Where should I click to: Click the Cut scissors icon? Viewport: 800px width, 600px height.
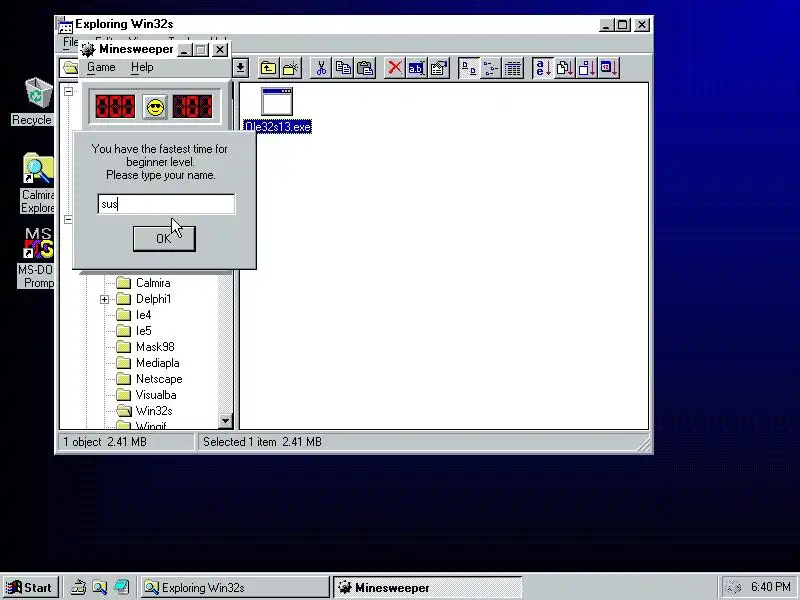pyautogui.click(x=321, y=68)
